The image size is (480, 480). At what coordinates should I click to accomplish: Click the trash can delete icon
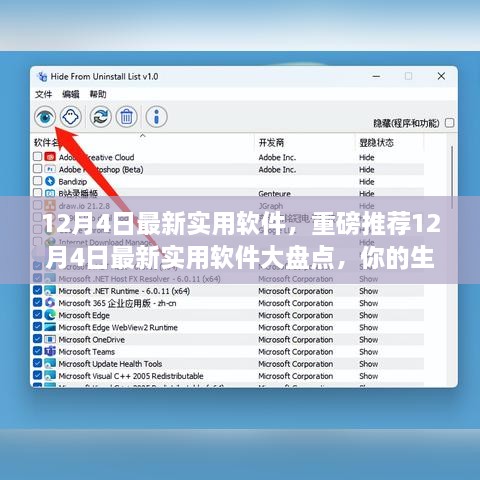(126, 117)
